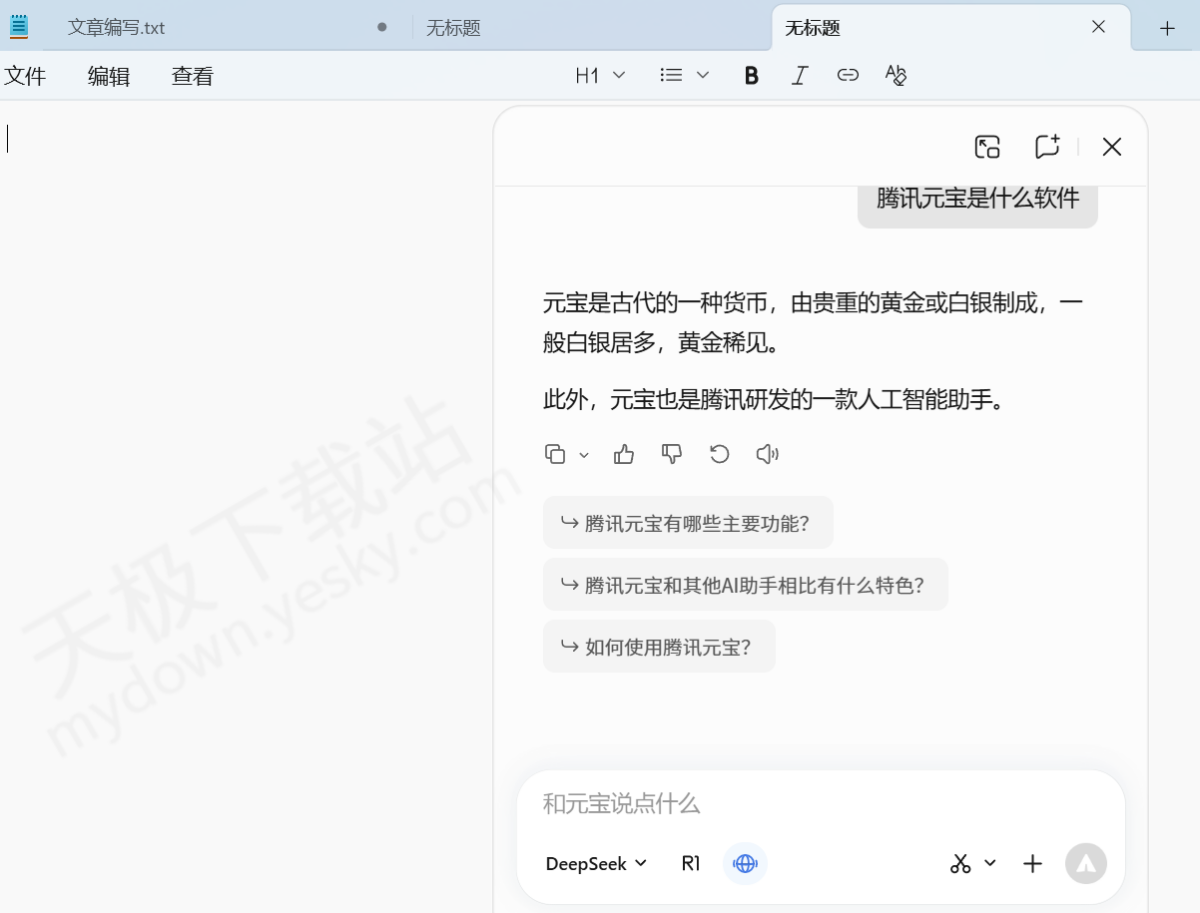The image size is (1200, 913).
Task: Click 腾讯元宝有哪些主要功能? suggestion
Action: click(x=687, y=522)
